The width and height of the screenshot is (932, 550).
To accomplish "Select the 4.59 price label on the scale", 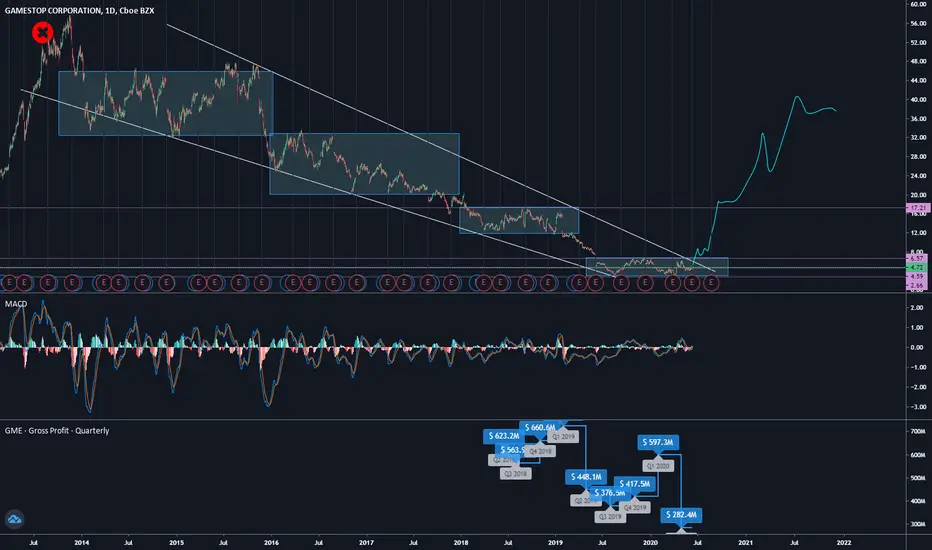I will point(918,276).
